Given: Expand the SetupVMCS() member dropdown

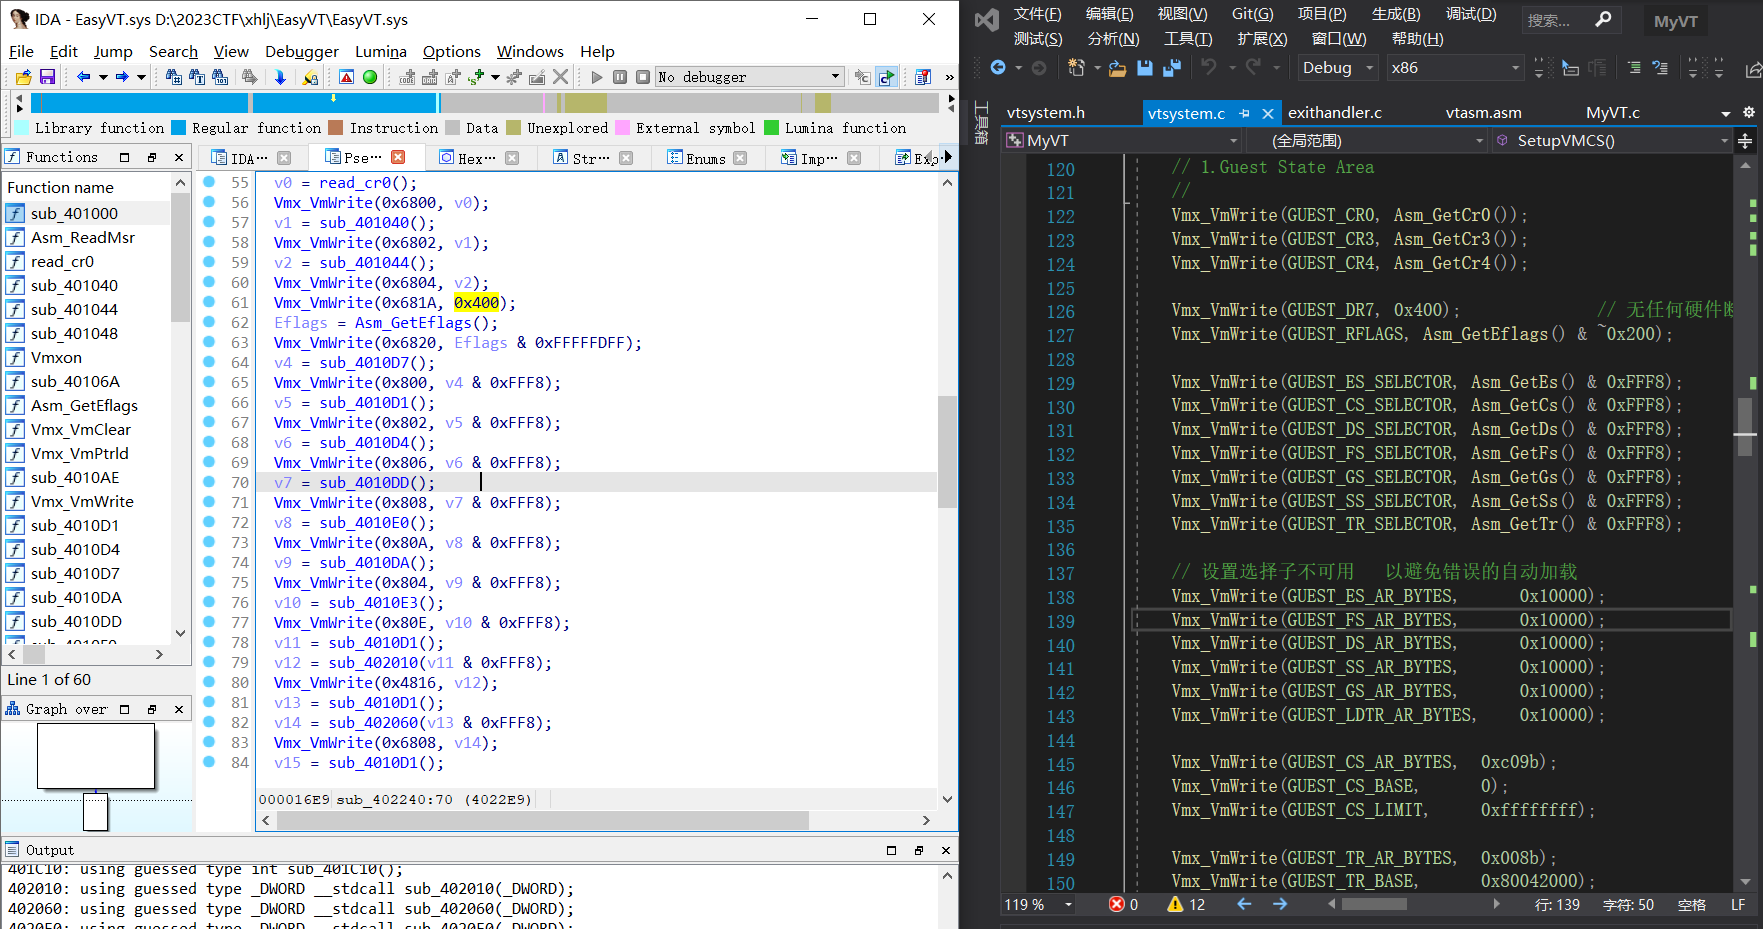Looking at the screenshot, I should pyautogui.click(x=1724, y=141).
